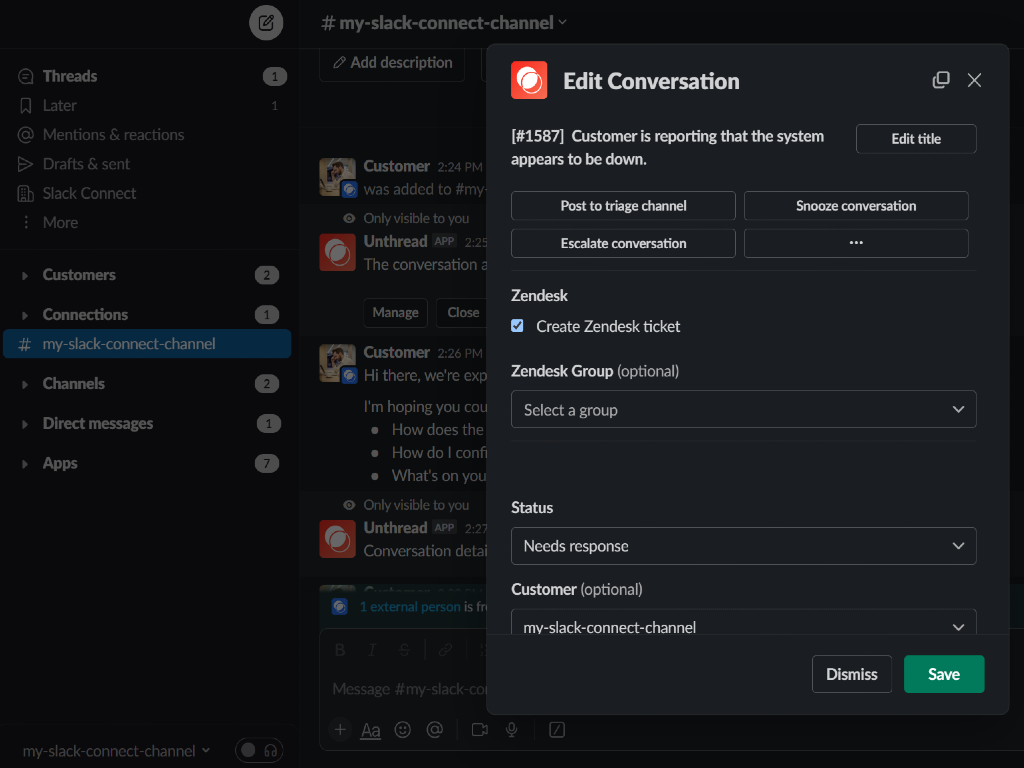Toggle the huddle headphones switch
1024x768 pixels.
(x=259, y=750)
